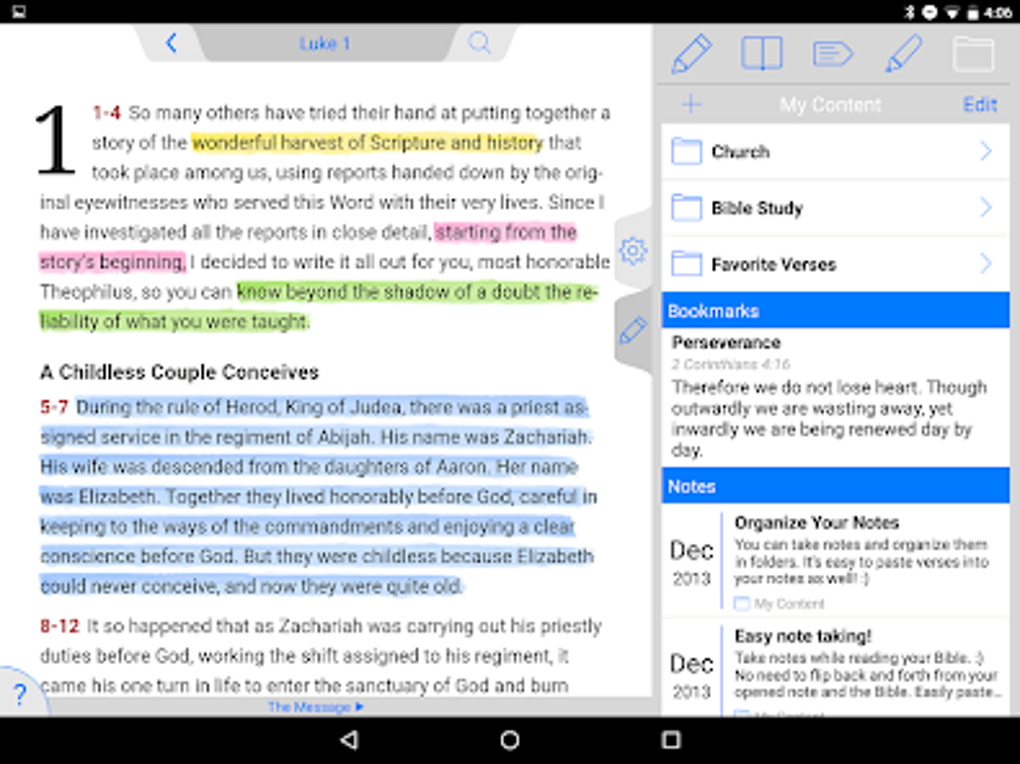Click the verse number 5-7
The image size is (1020, 764).
54,407
